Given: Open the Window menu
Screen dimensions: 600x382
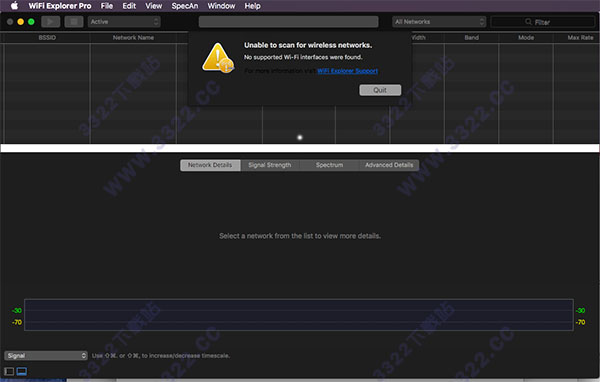Looking at the screenshot, I should (x=221, y=6).
